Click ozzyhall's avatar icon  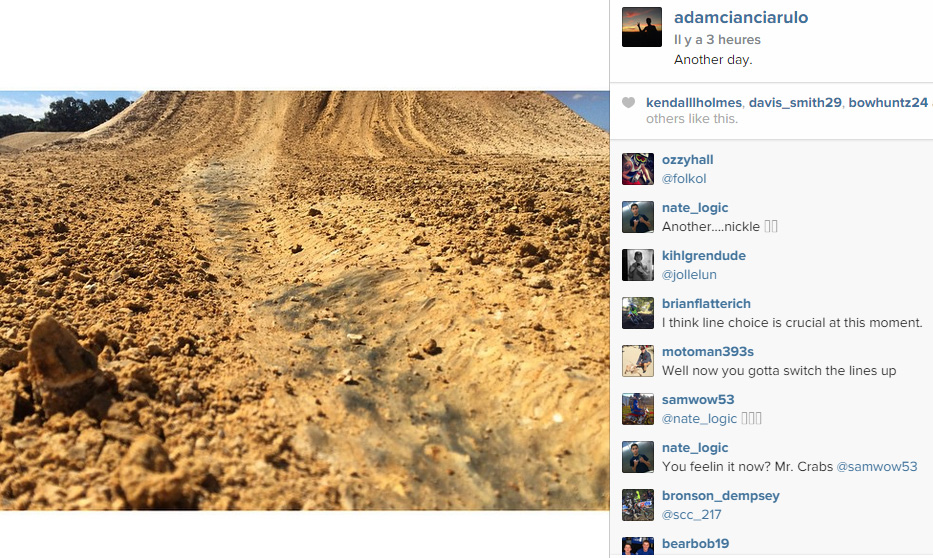638,169
